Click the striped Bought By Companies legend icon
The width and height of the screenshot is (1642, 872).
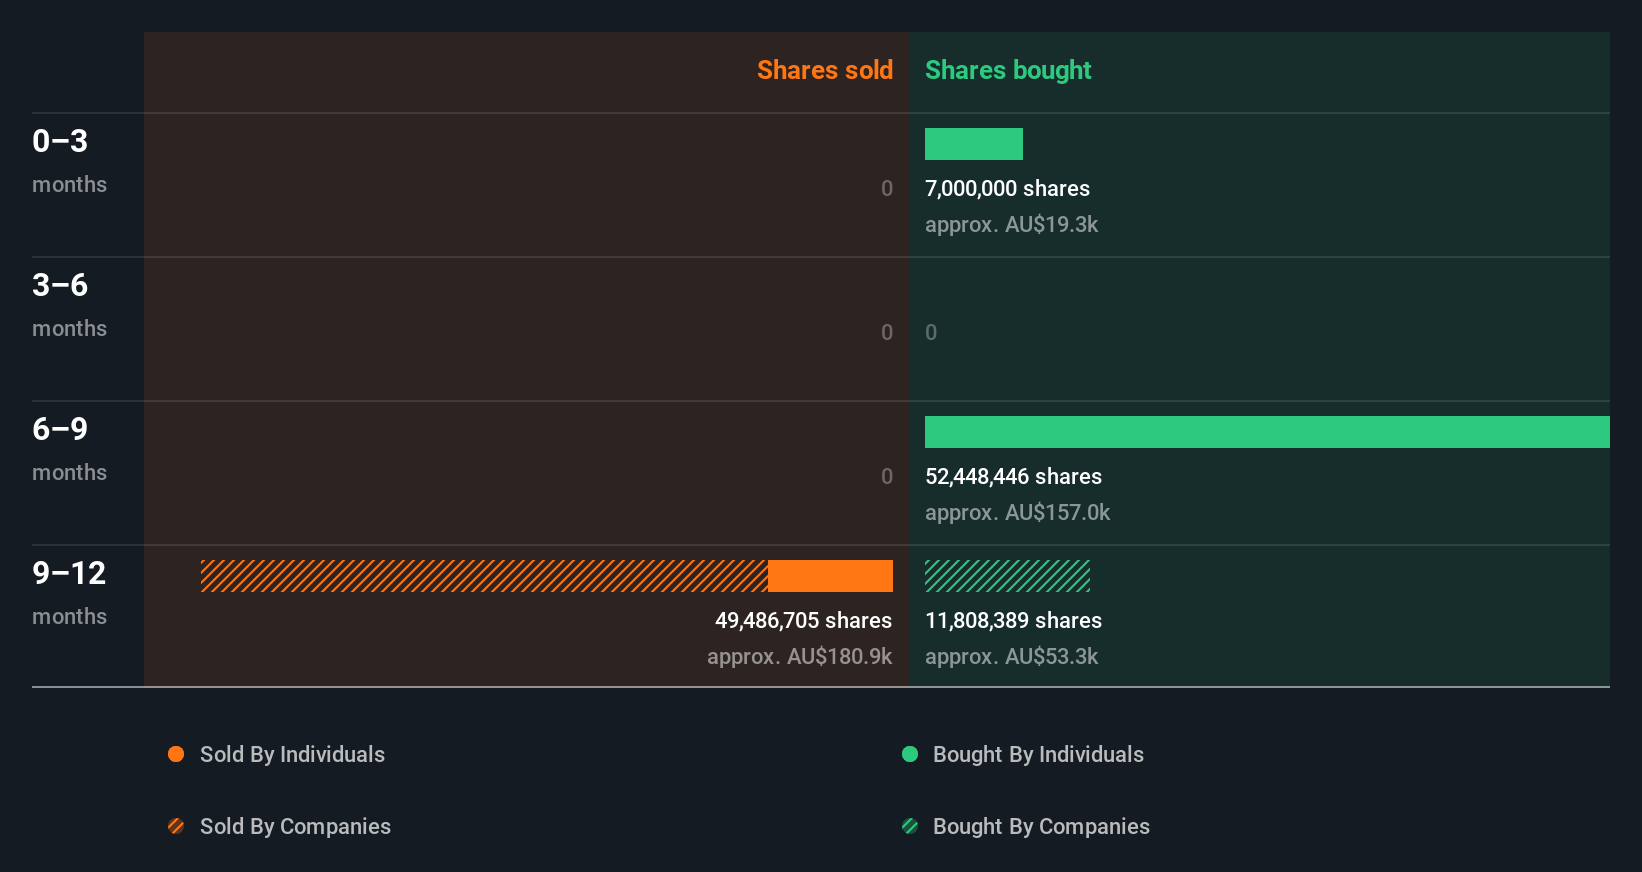pos(910,826)
